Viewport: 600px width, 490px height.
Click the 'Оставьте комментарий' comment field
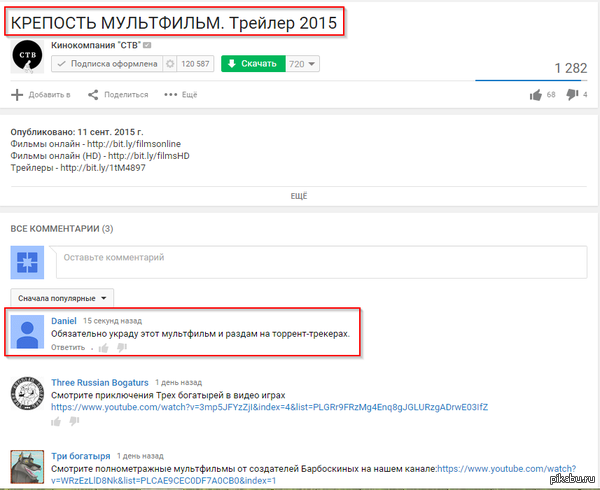click(320, 258)
